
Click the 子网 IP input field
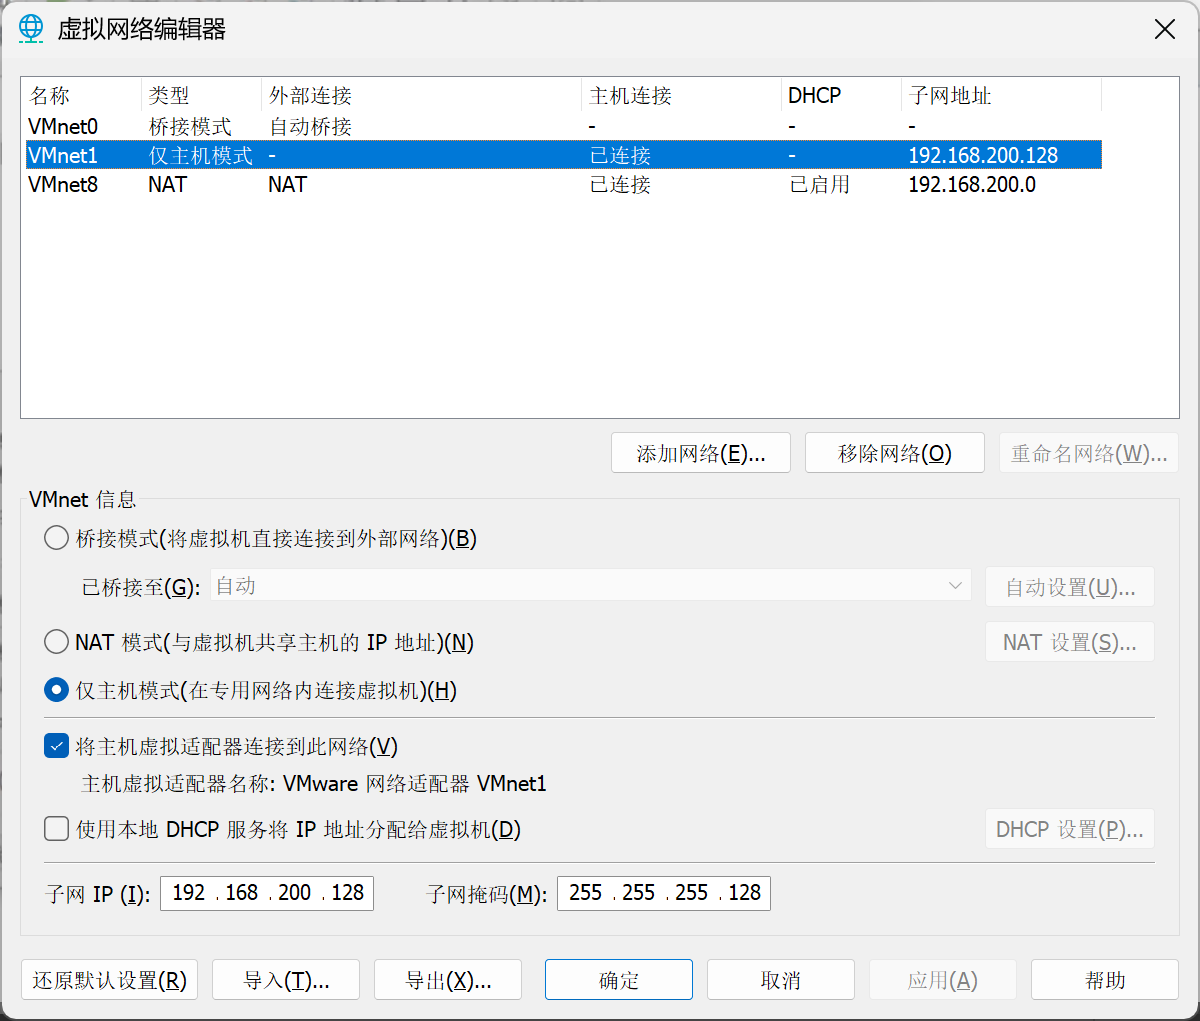[x=267, y=893]
